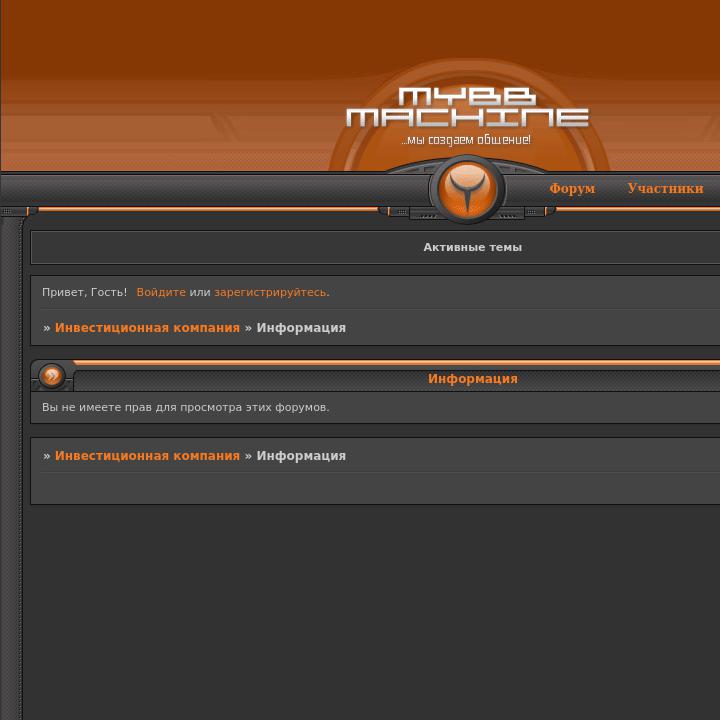Click the orange arrow icon beside Информация header
Viewport: 720px width, 720px height.
[x=51, y=376]
